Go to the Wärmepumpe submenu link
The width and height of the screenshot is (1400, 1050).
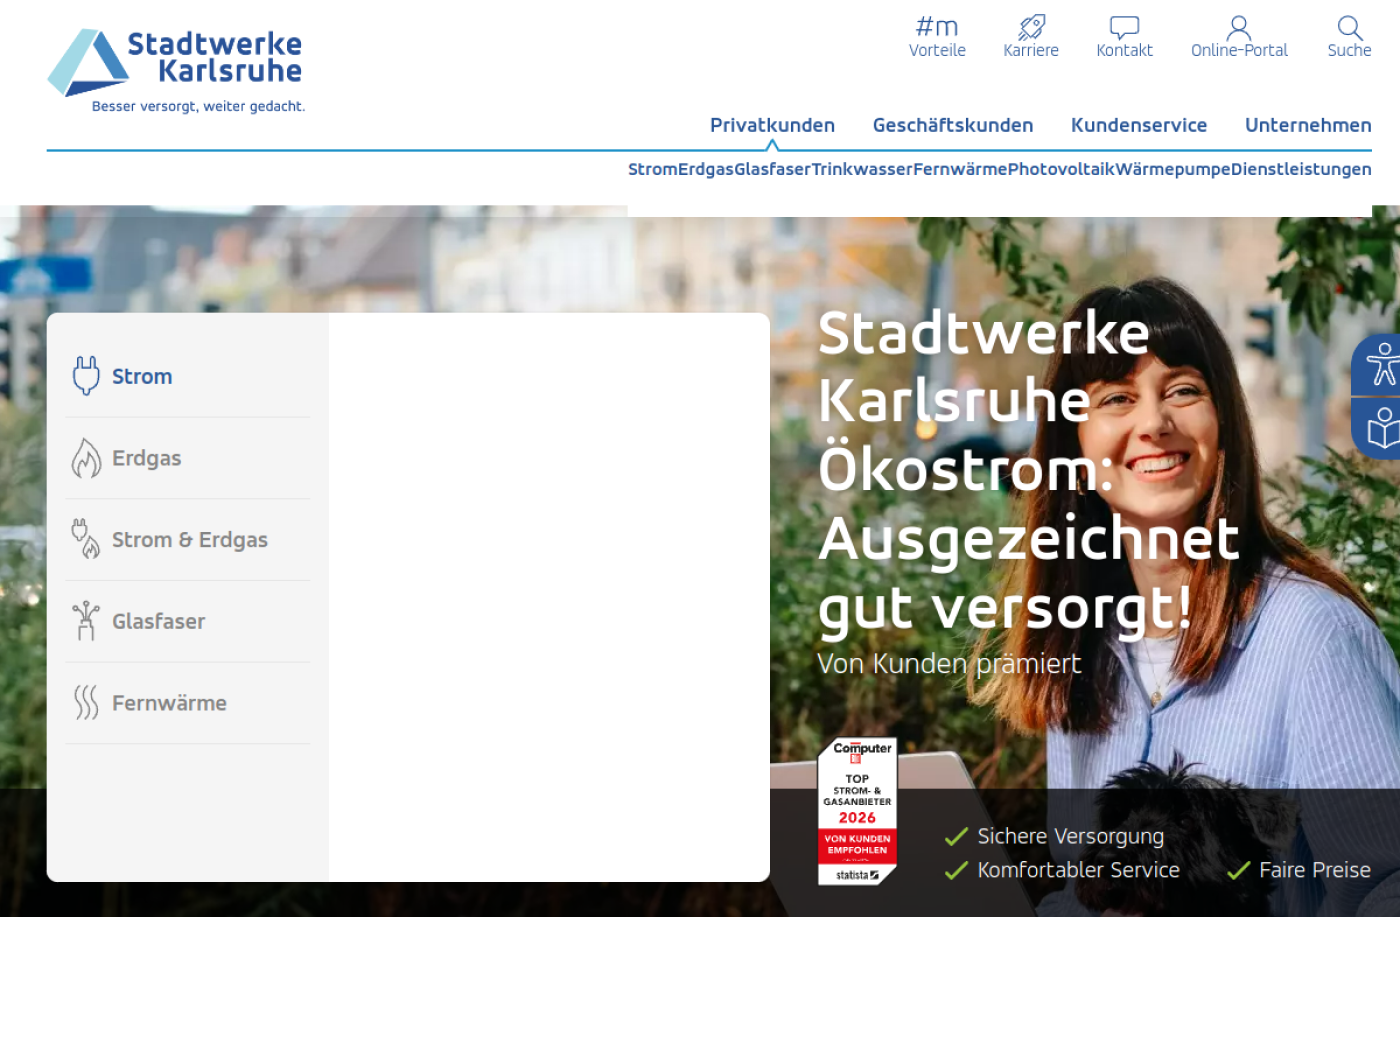(x=1173, y=169)
